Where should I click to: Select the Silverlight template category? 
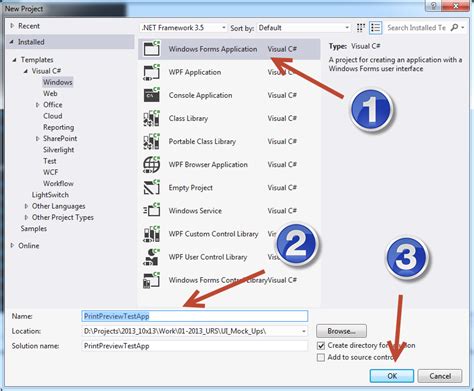[59, 150]
